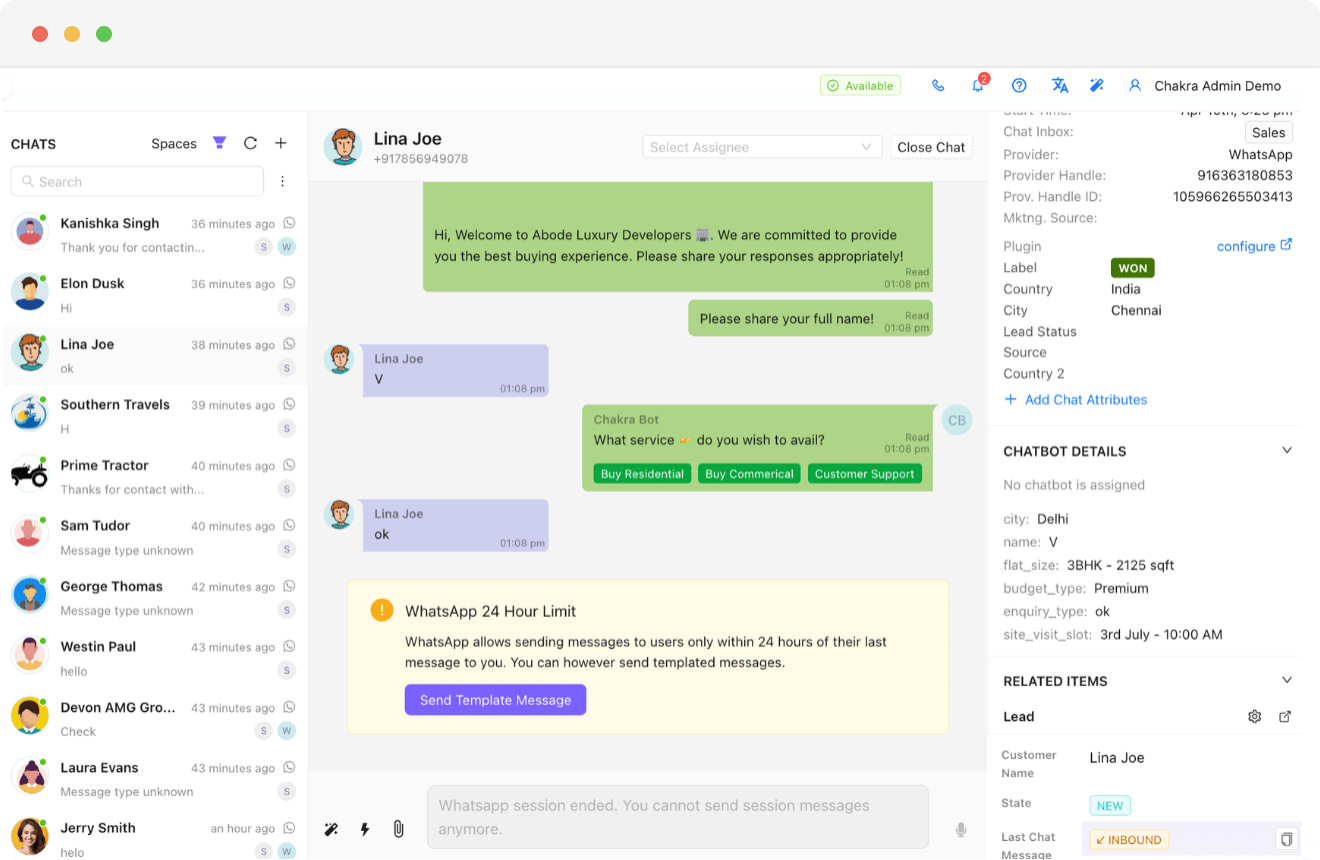Viewport: 1320px width, 860px height.
Task: Click the CB Chakra Bot avatar
Action: click(957, 420)
